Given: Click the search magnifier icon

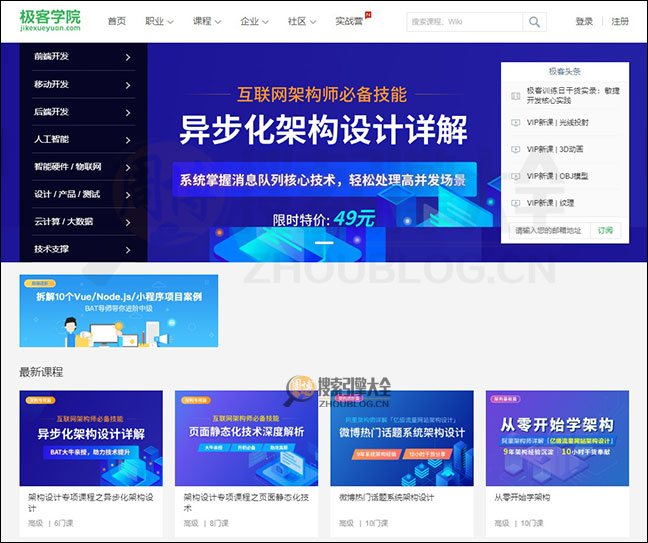Looking at the screenshot, I should tap(534, 22).
